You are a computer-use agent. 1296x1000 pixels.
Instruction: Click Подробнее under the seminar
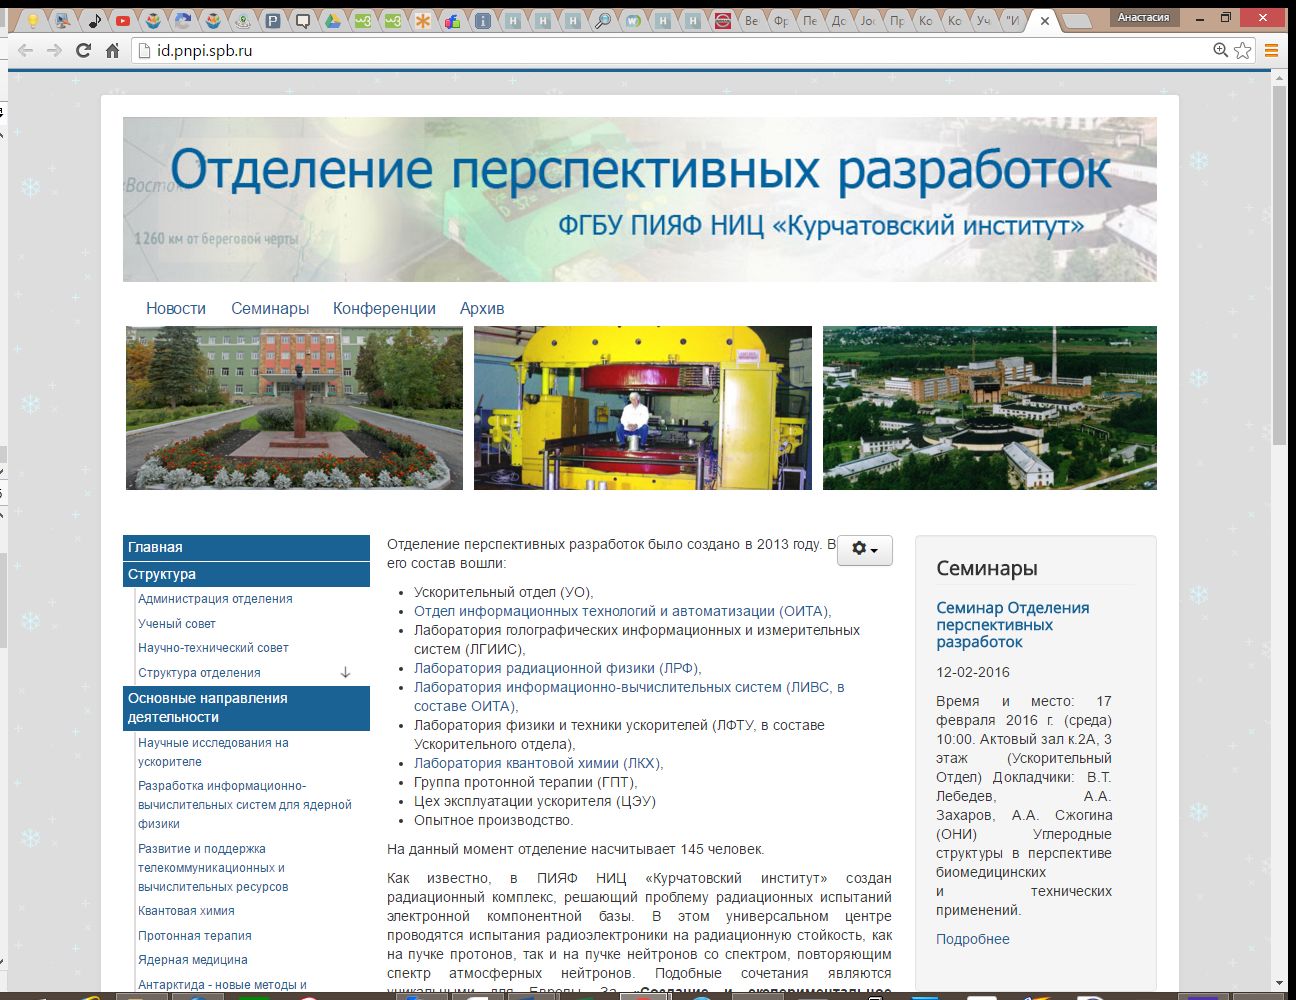pyautogui.click(x=973, y=939)
